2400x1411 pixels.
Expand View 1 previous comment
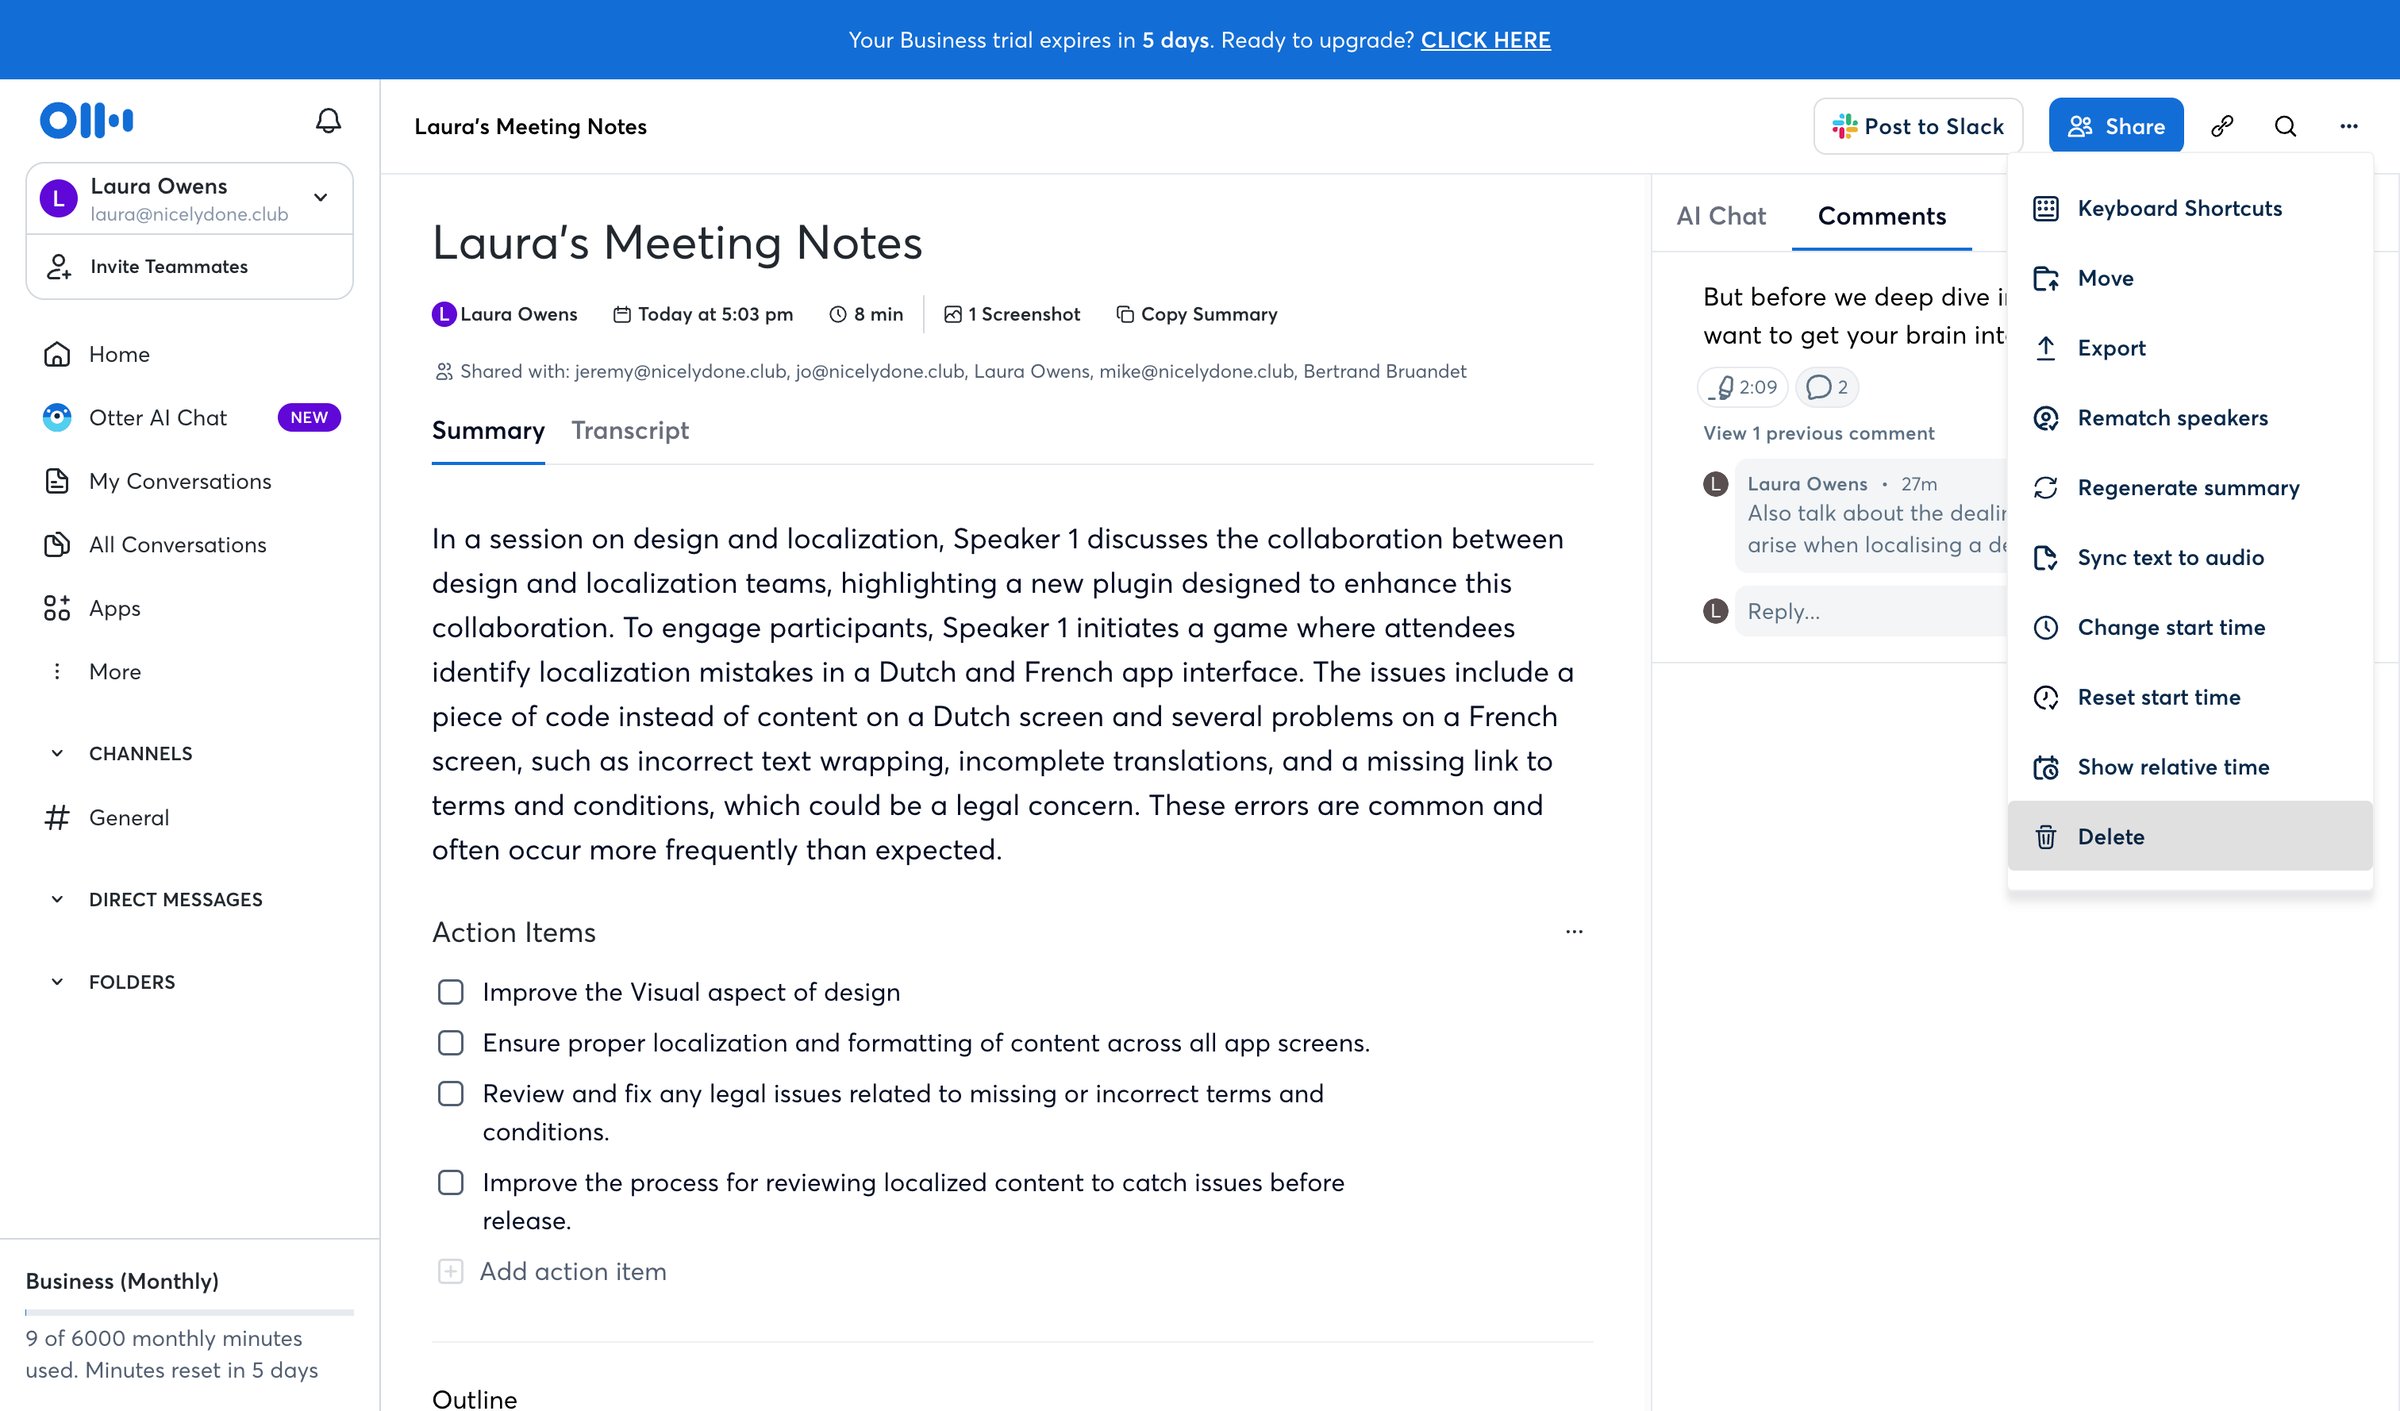(x=1818, y=433)
